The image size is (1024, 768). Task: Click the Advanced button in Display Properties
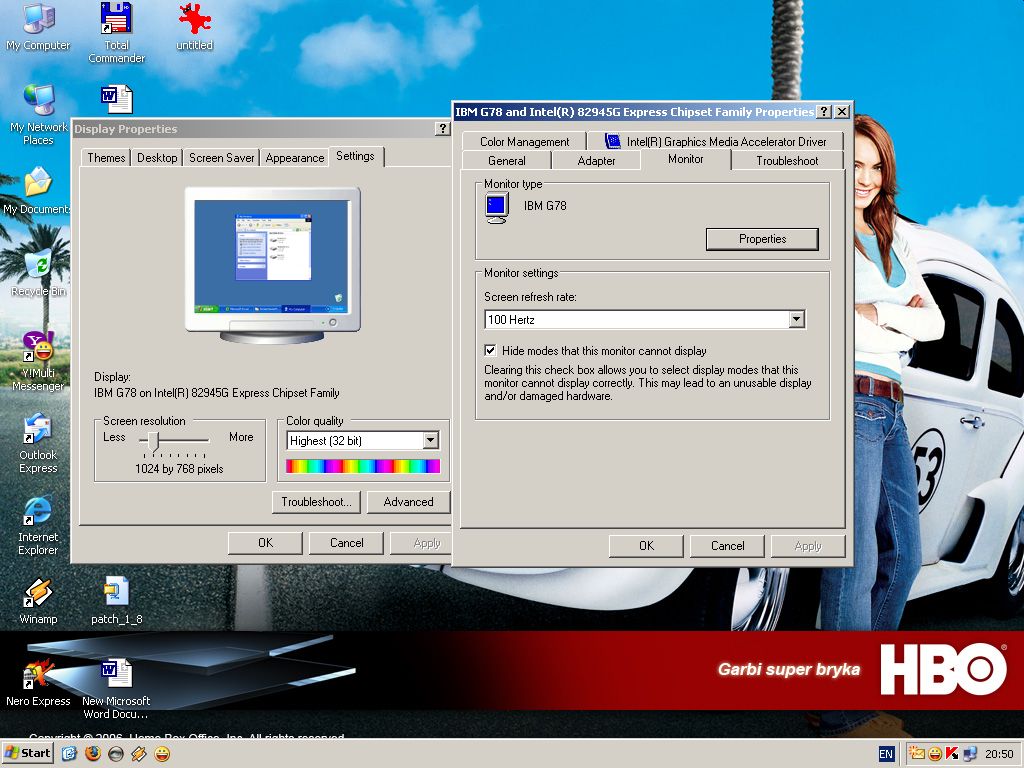[409, 502]
